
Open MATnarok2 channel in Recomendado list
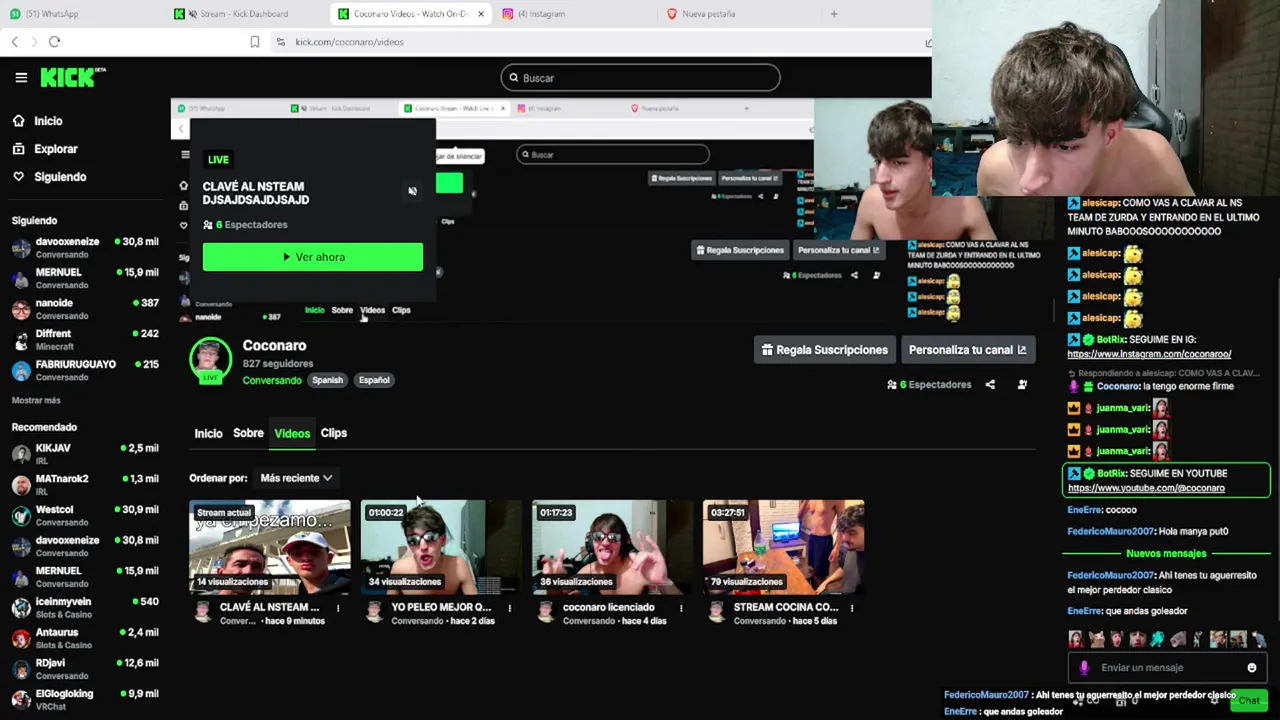pos(85,485)
